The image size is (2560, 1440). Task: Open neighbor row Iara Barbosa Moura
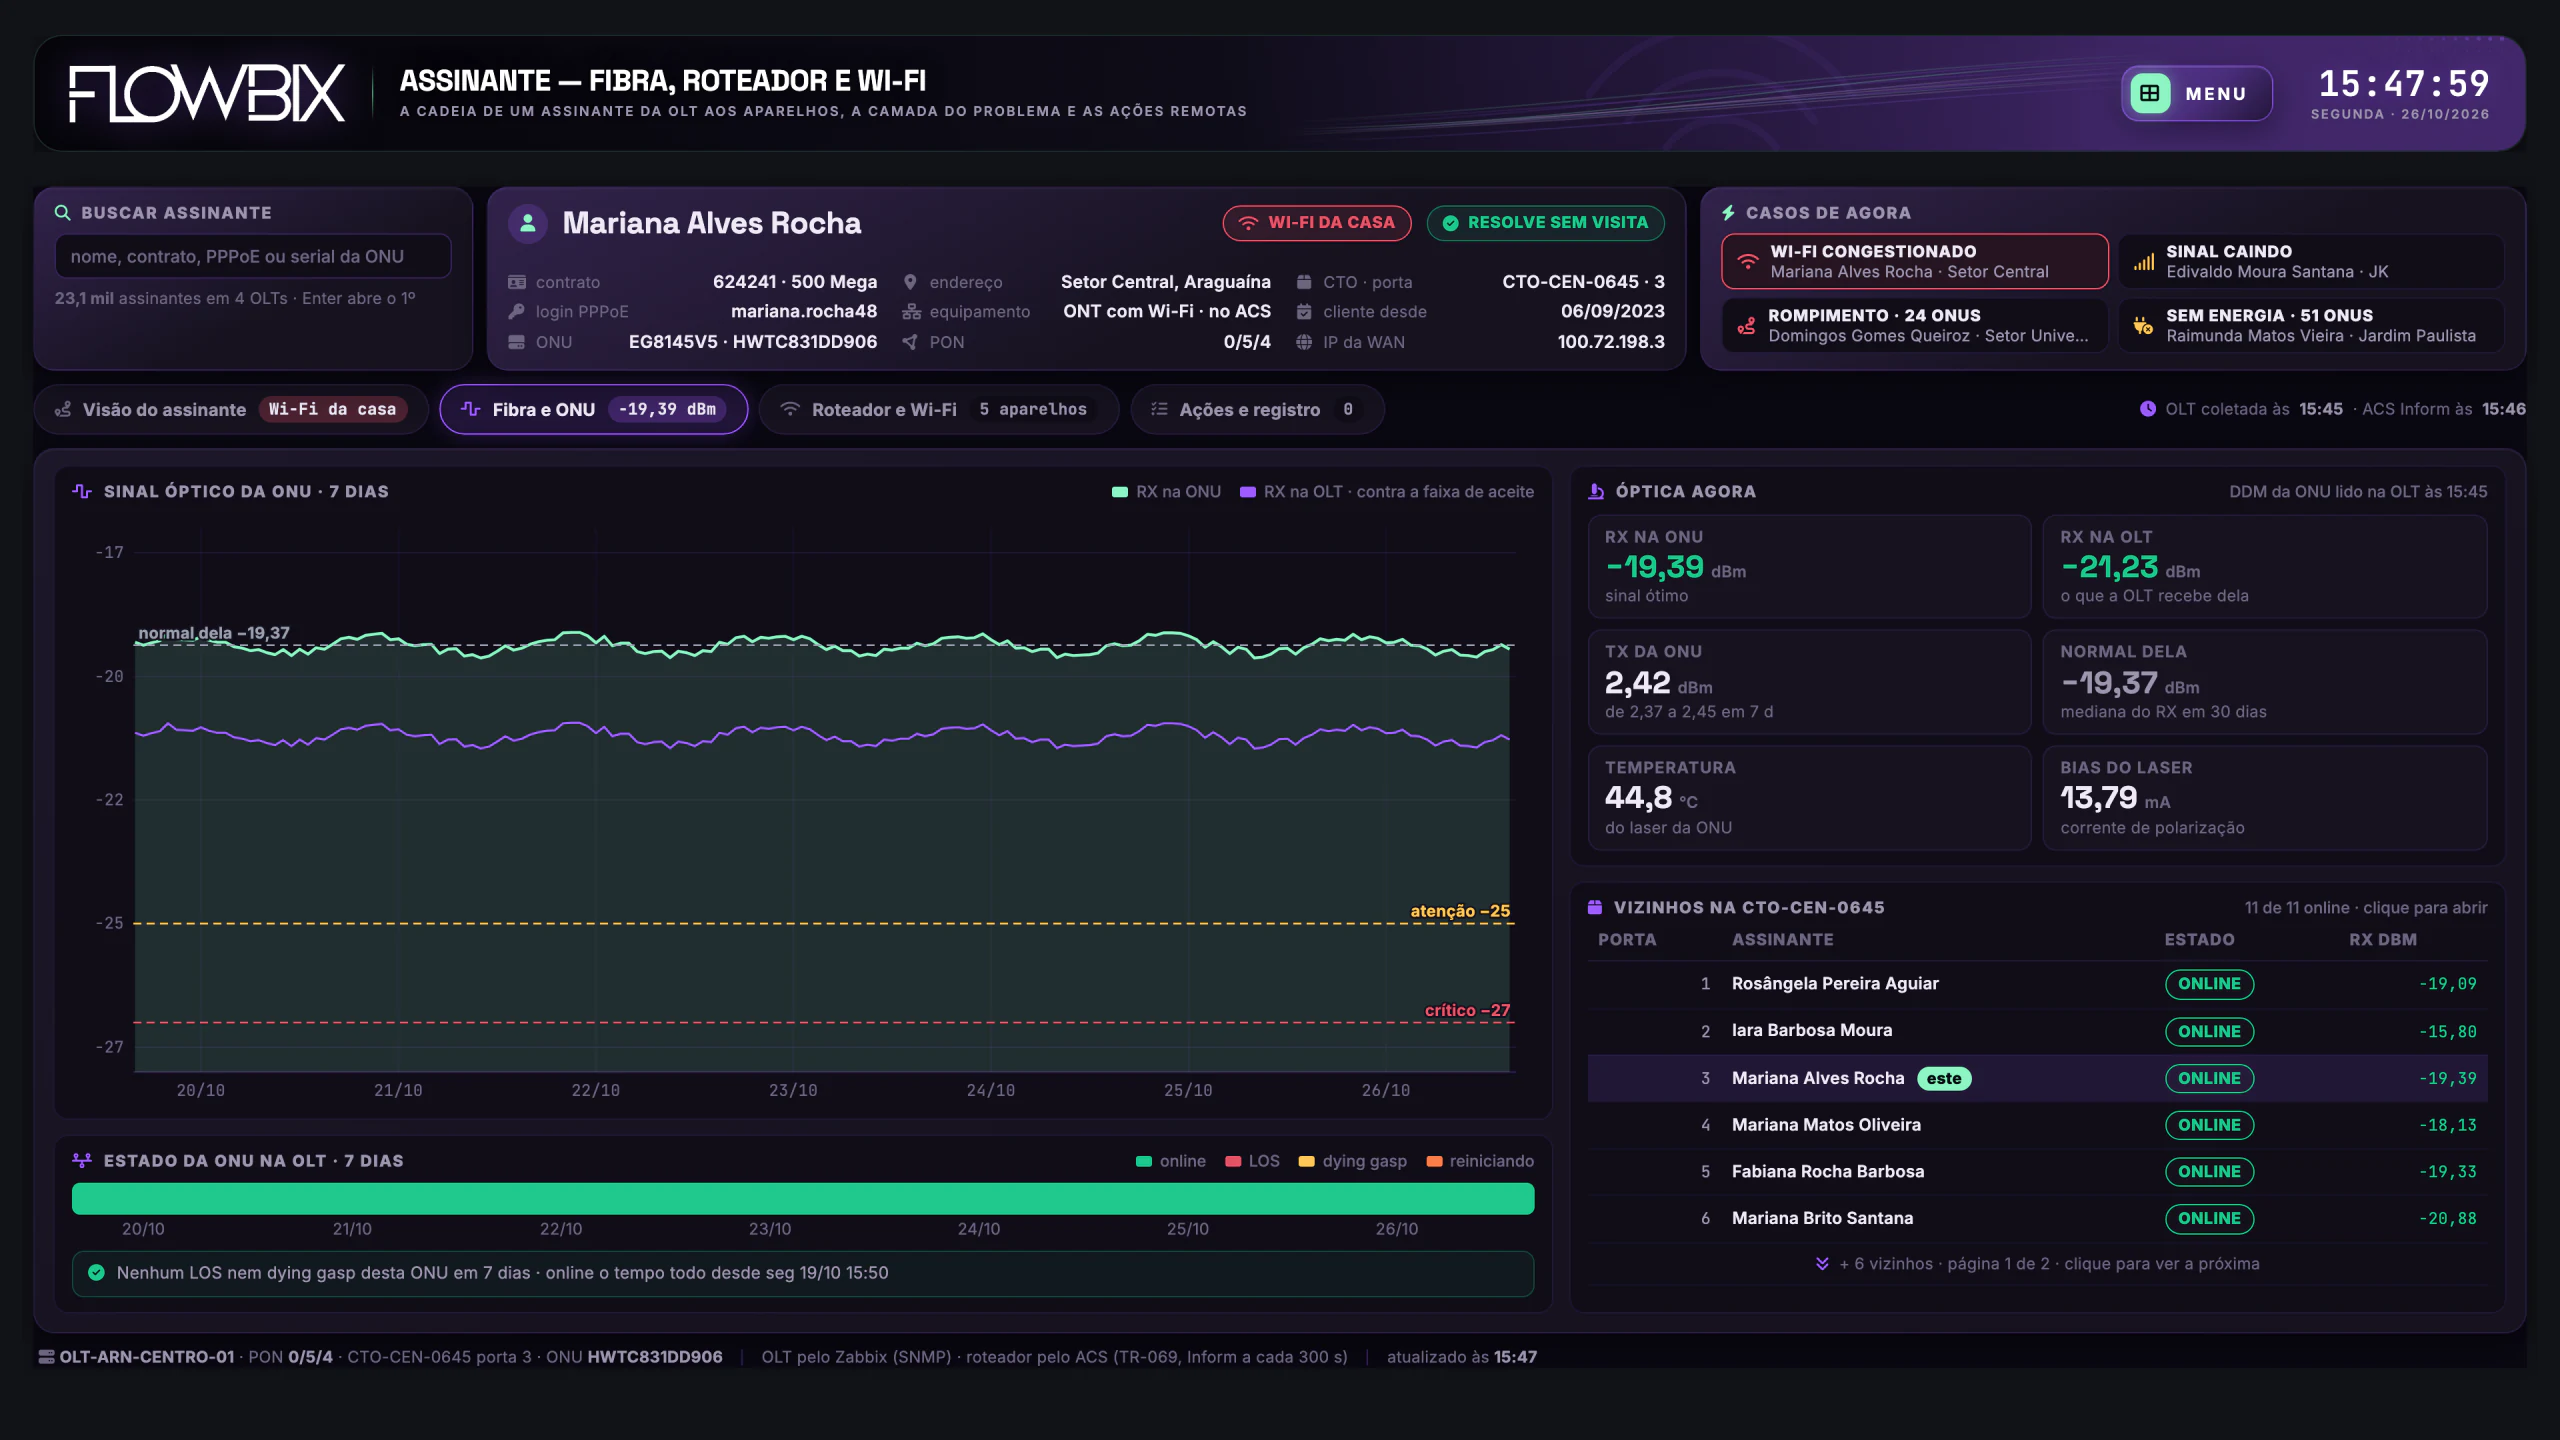tap(2037, 1031)
